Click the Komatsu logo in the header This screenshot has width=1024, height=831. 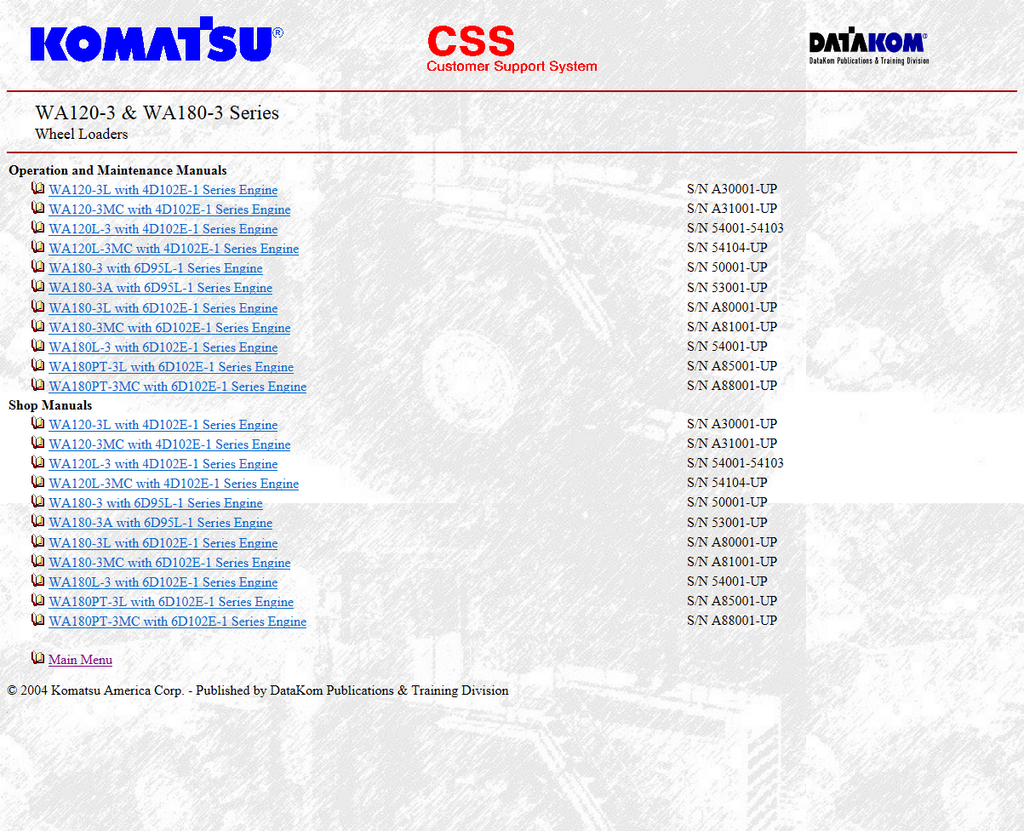pyautogui.click(x=155, y=41)
